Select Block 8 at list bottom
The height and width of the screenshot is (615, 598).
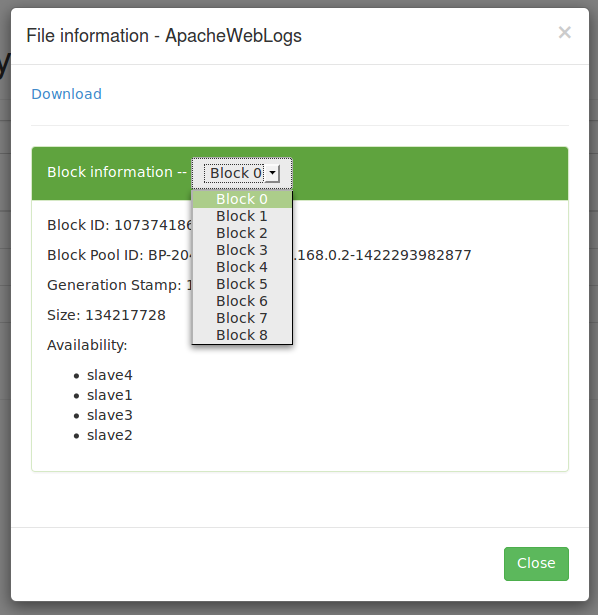click(242, 335)
